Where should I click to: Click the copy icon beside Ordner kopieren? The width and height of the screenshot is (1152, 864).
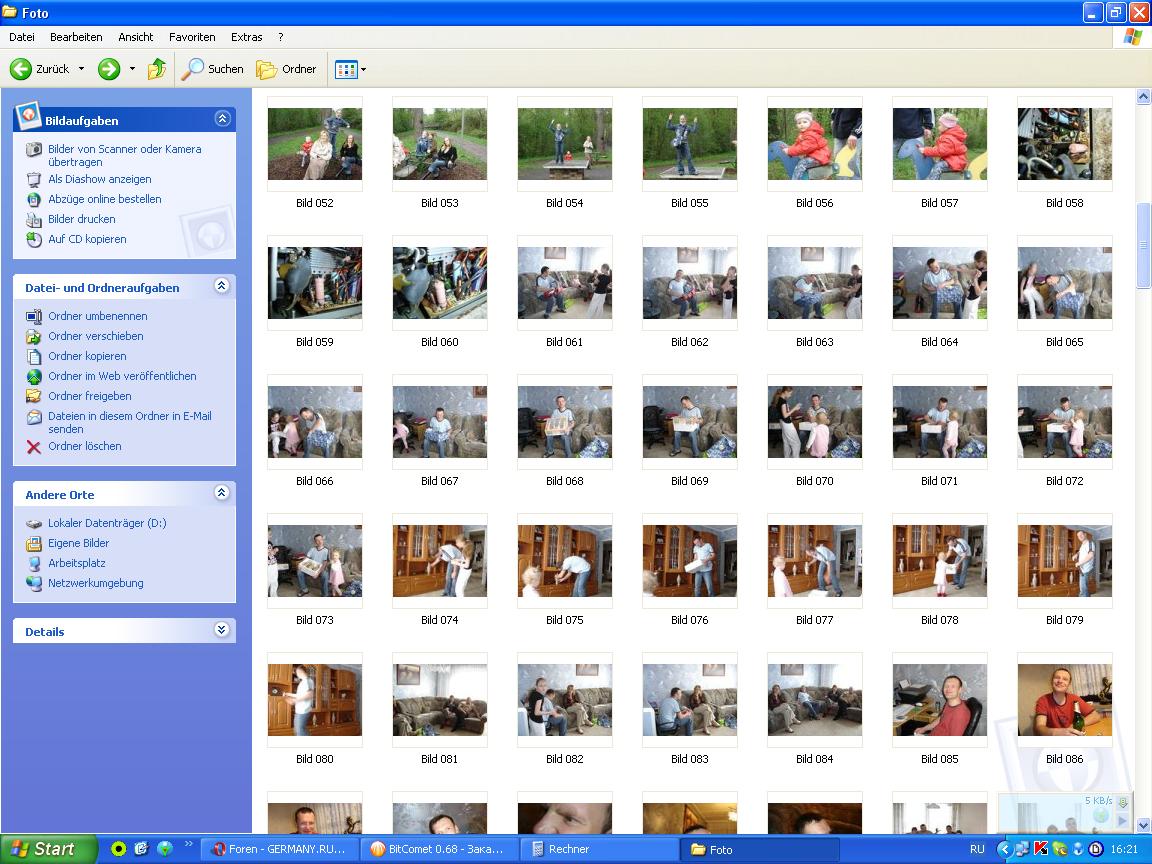click(x=34, y=356)
